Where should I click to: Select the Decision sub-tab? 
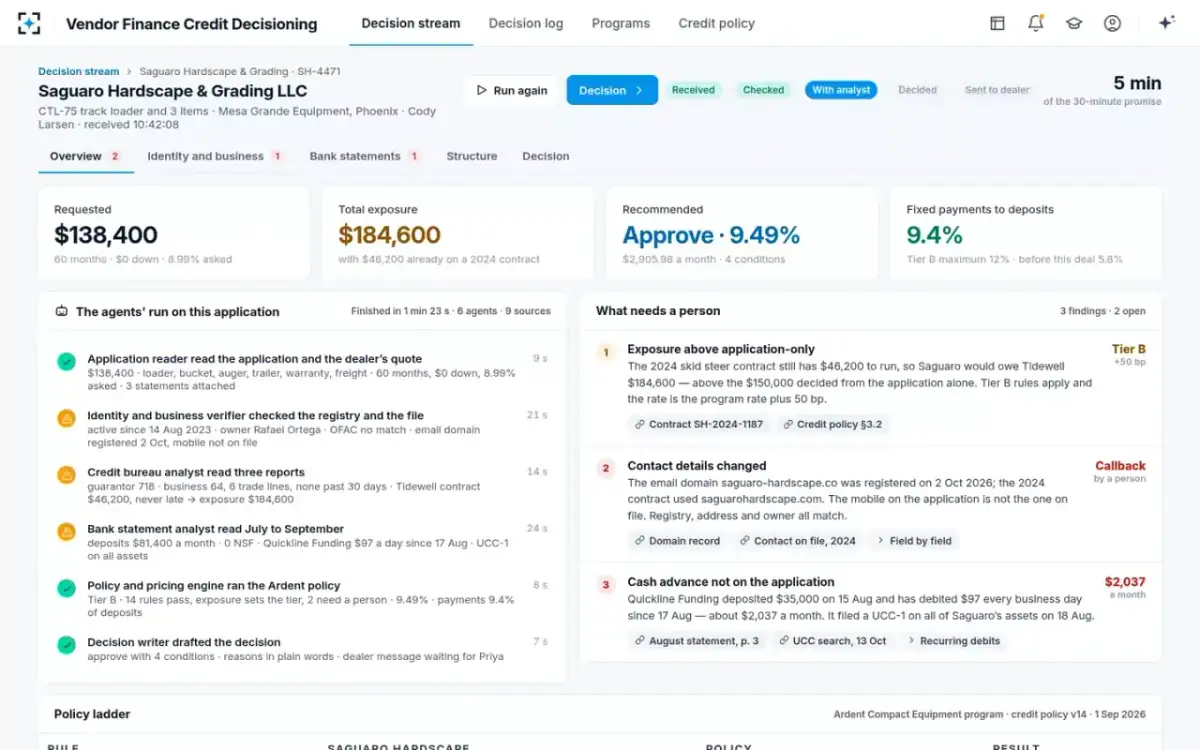pos(546,156)
